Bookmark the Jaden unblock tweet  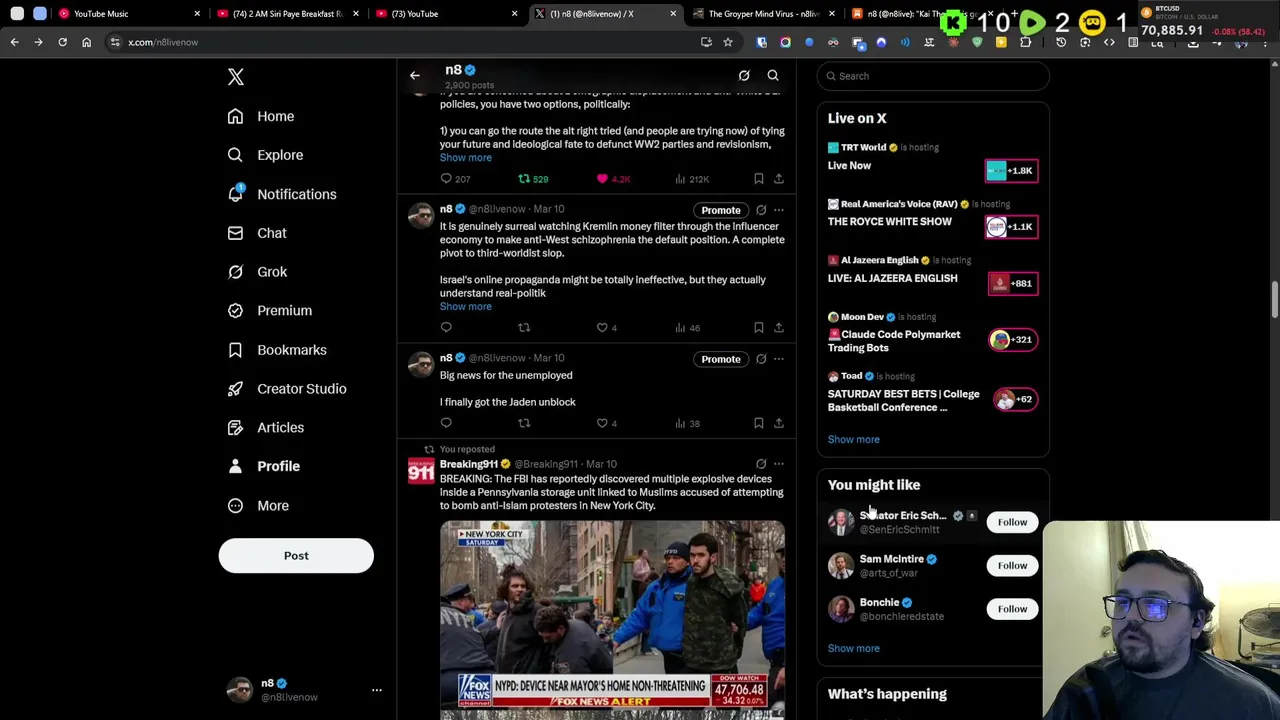coord(758,423)
